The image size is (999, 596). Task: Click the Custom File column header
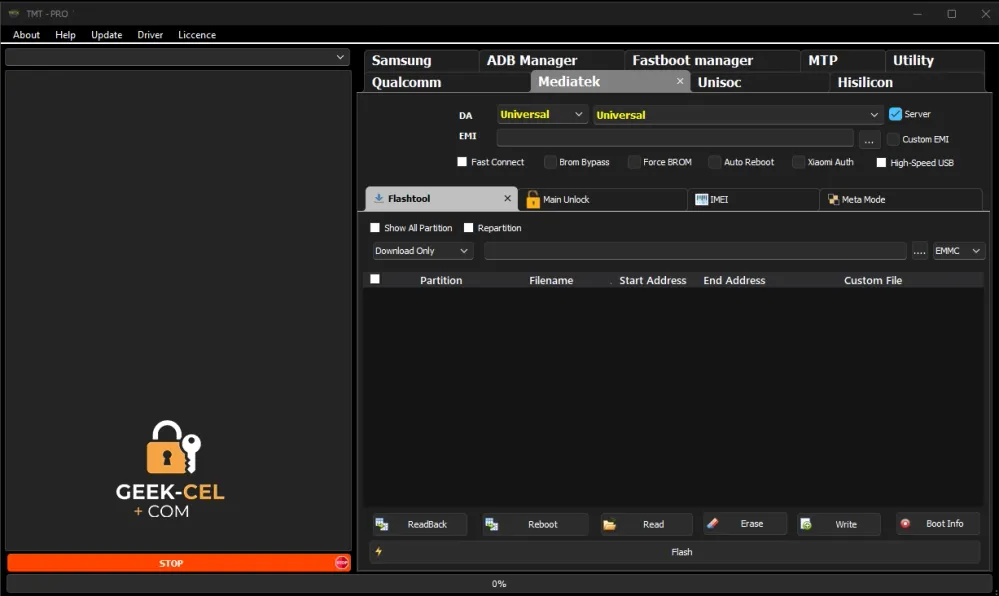(x=873, y=280)
